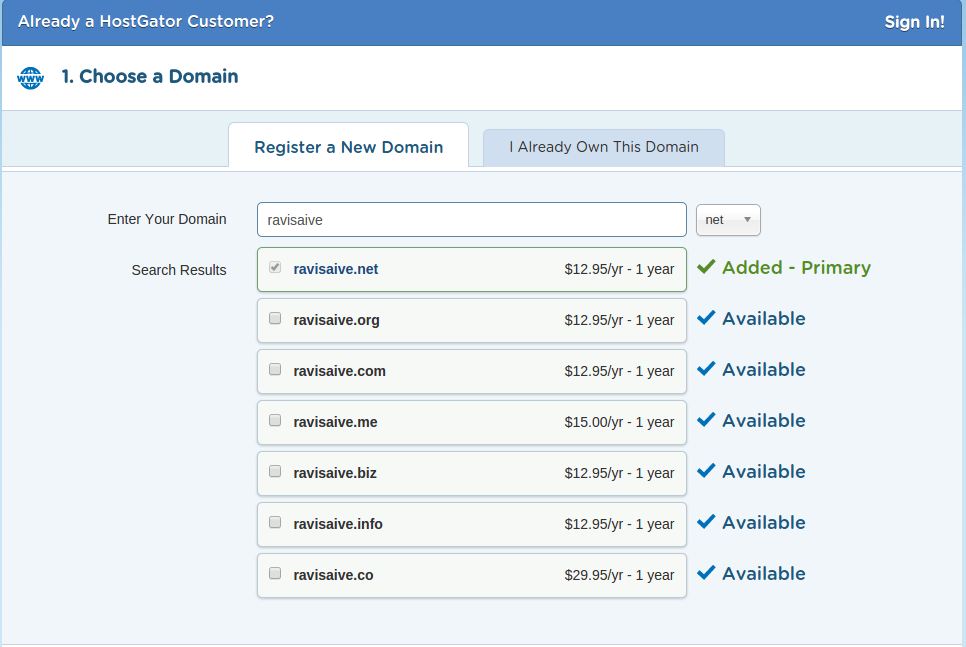Enable the ravisaive.com domain checkbox
966x647 pixels.
point(275,370)
